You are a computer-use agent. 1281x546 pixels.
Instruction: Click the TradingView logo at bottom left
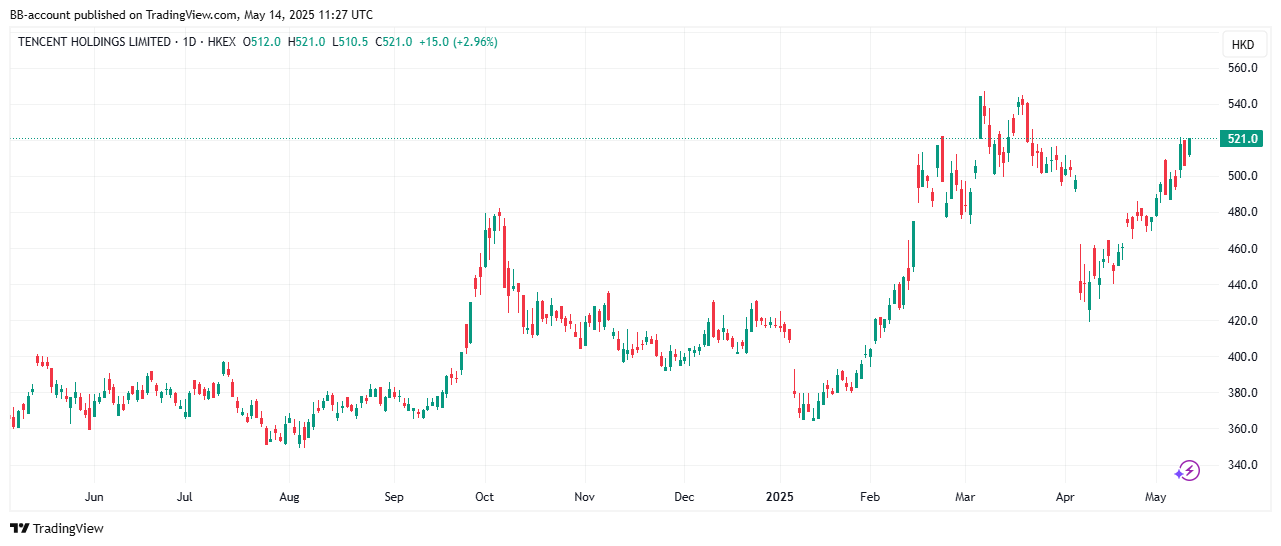[x=57, y=528]
